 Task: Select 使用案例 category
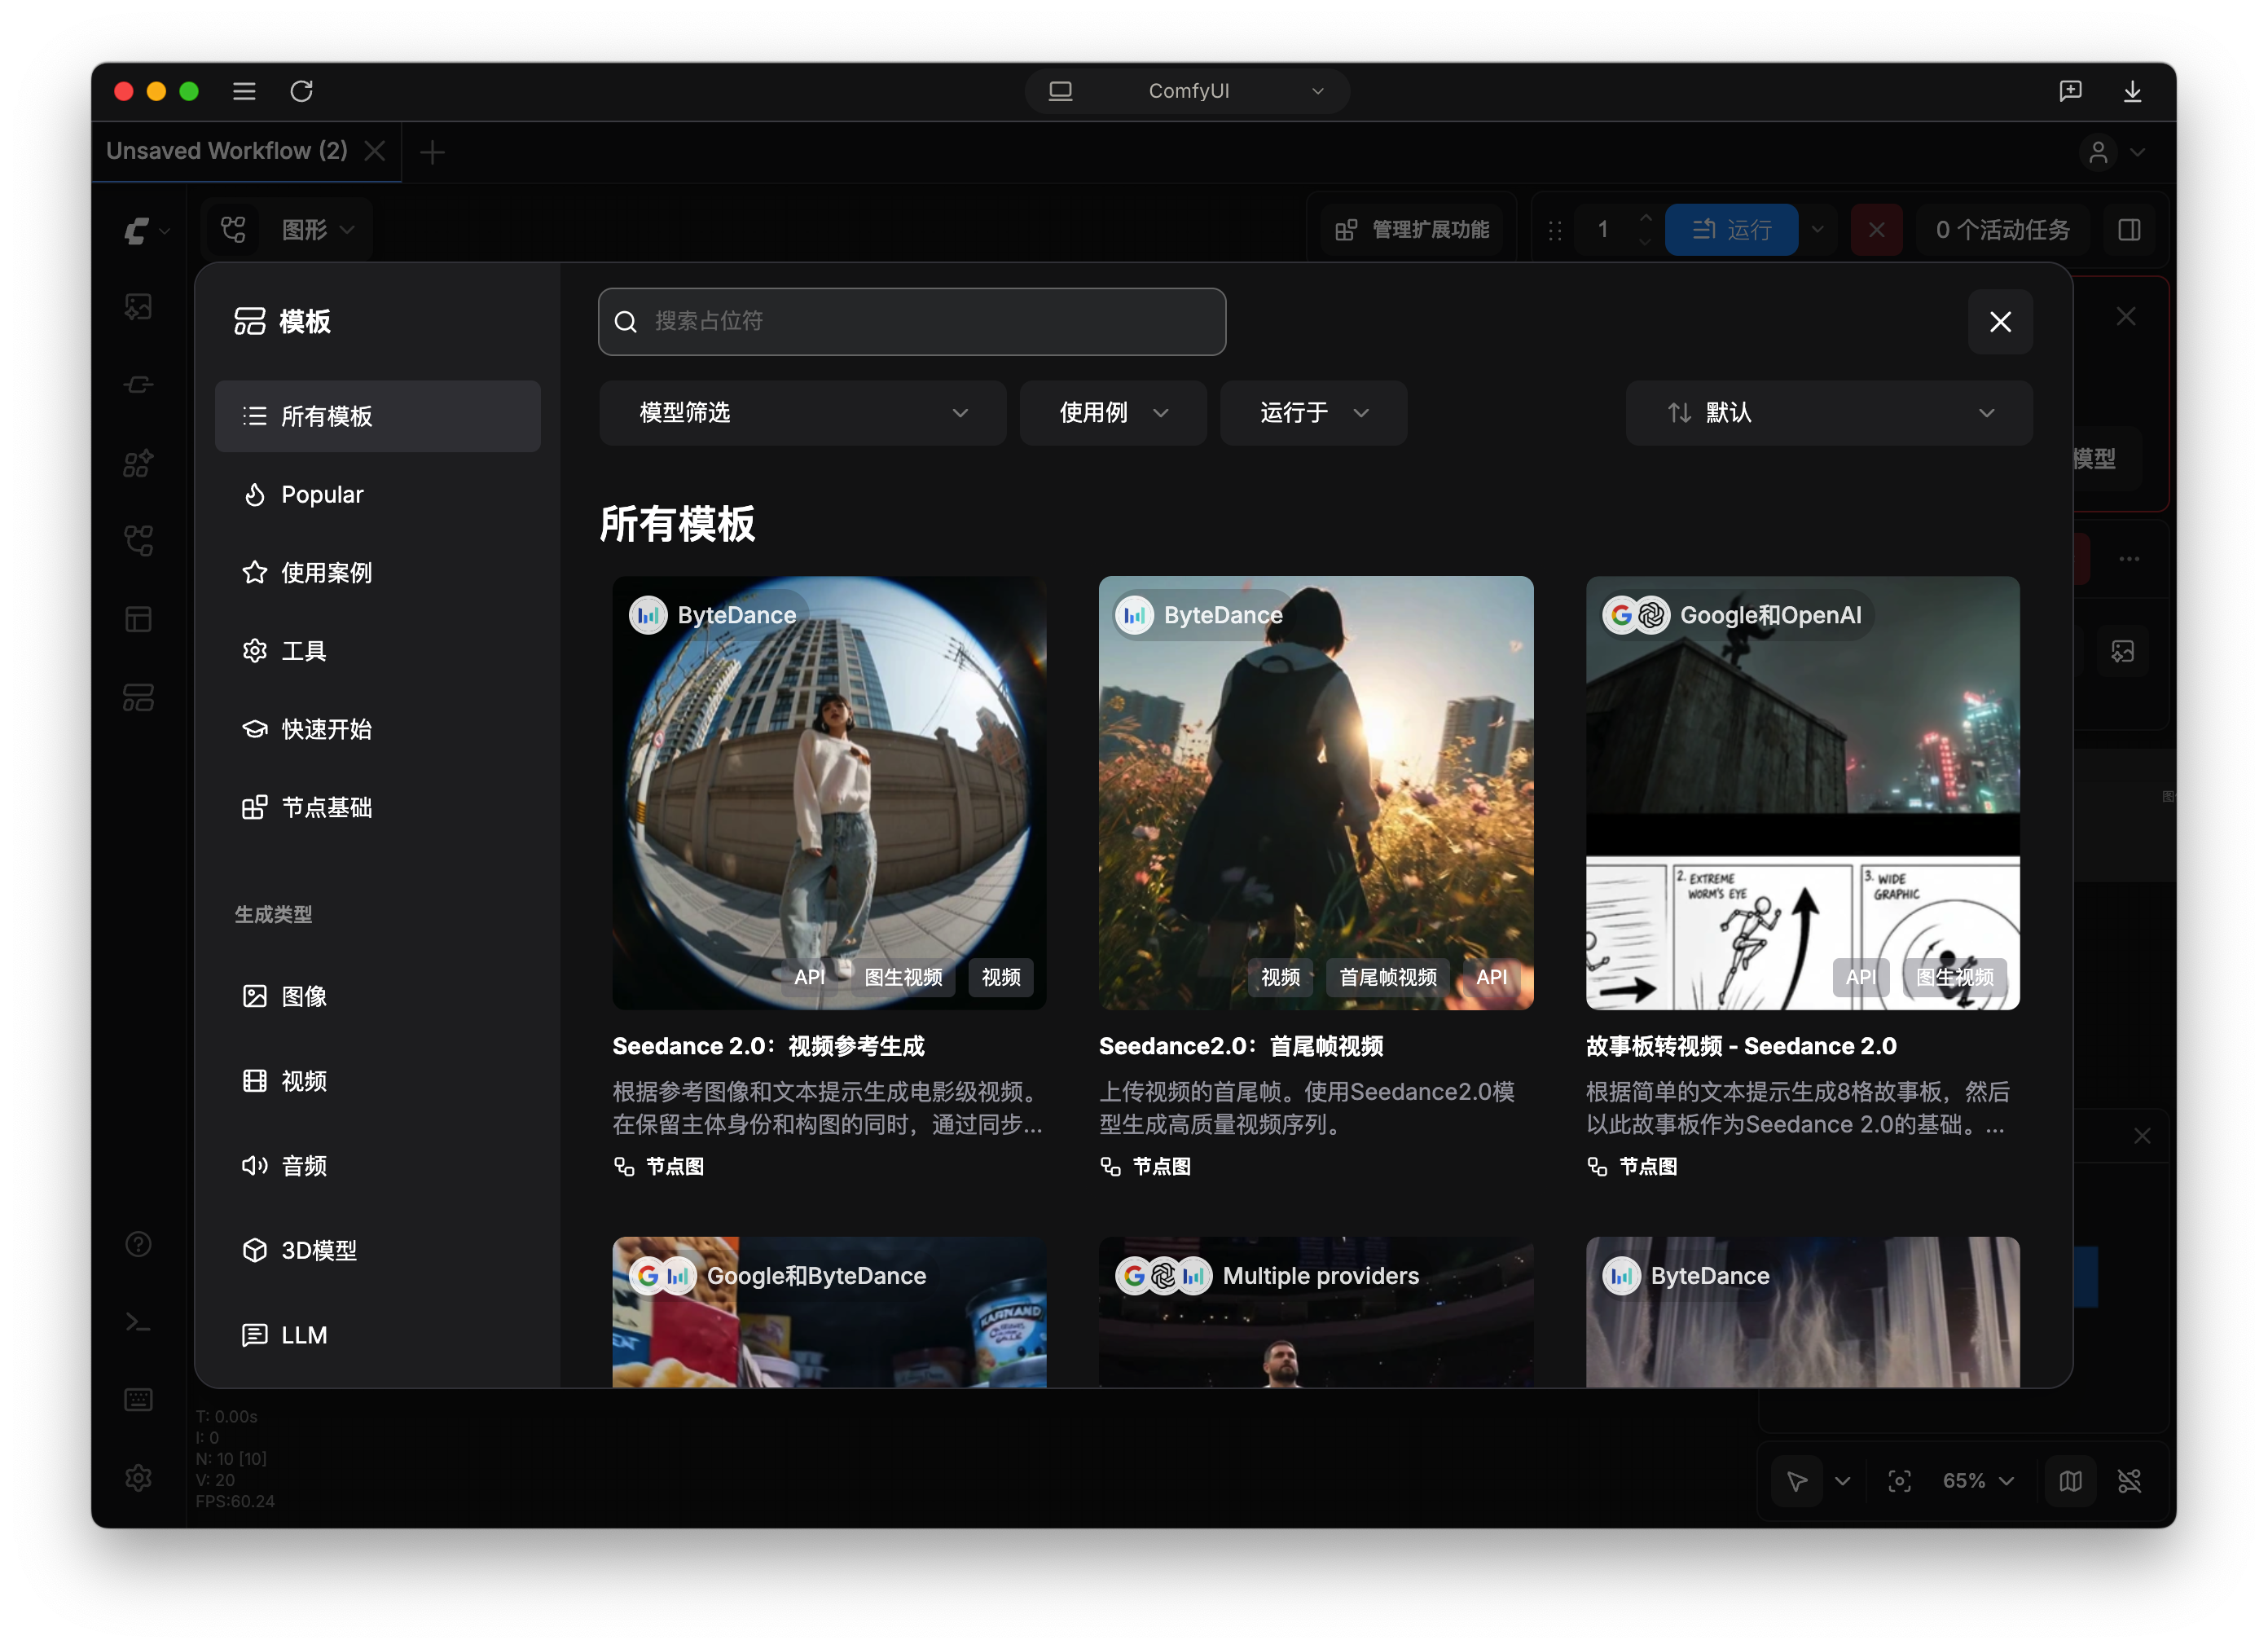tap(378, 572)
